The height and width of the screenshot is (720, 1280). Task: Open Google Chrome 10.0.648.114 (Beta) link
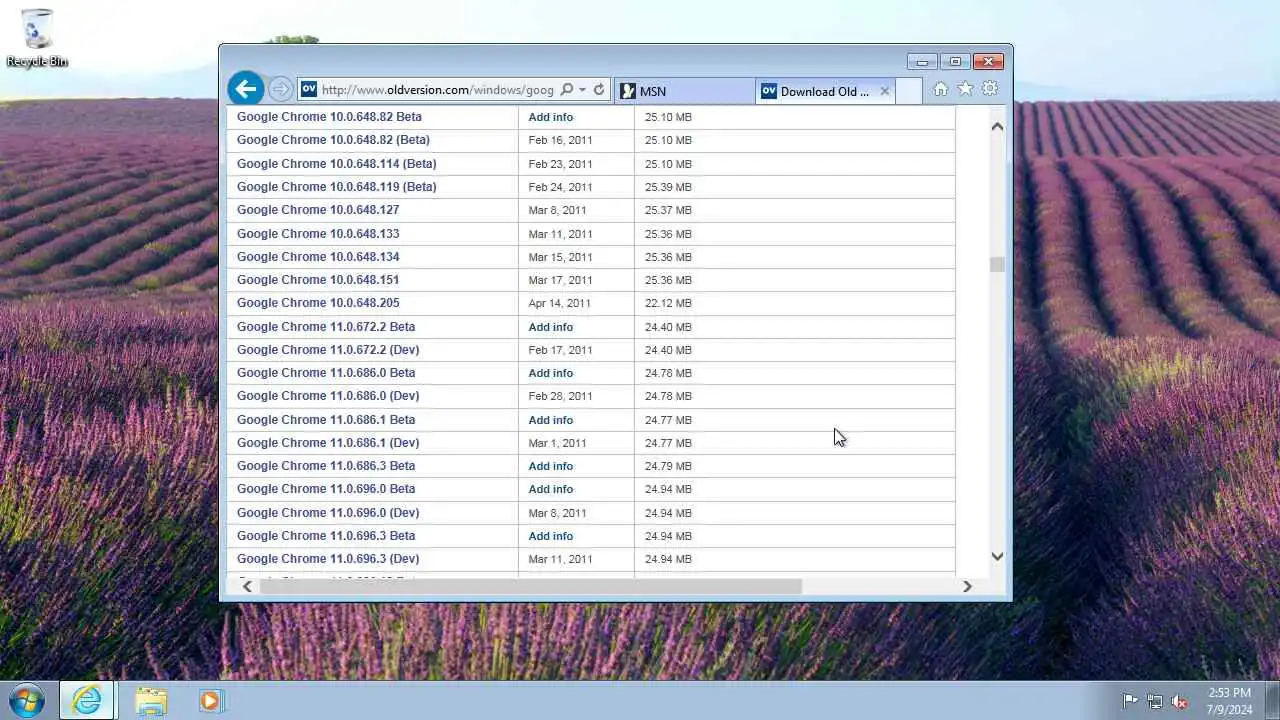[336, 164]
